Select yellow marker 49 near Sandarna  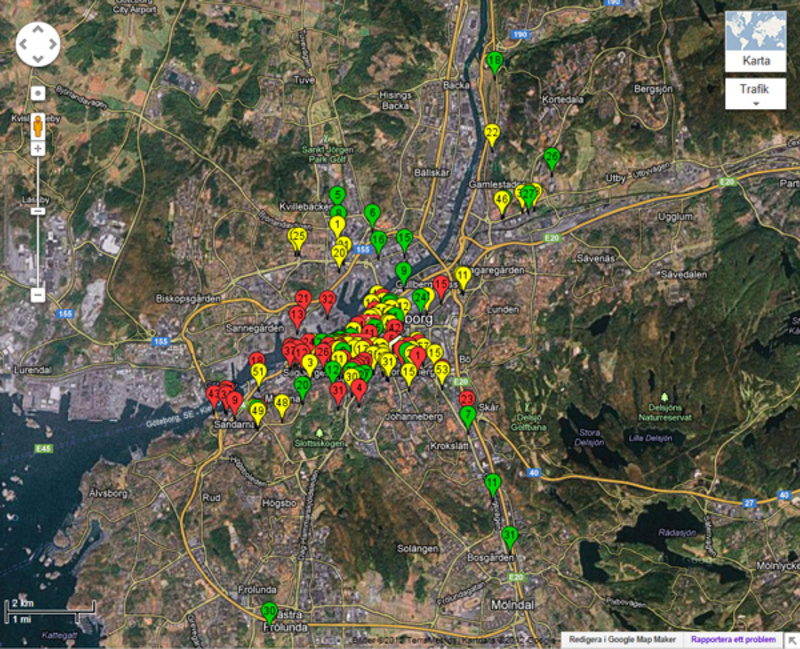pyautogui.click(x=258, y=411)
